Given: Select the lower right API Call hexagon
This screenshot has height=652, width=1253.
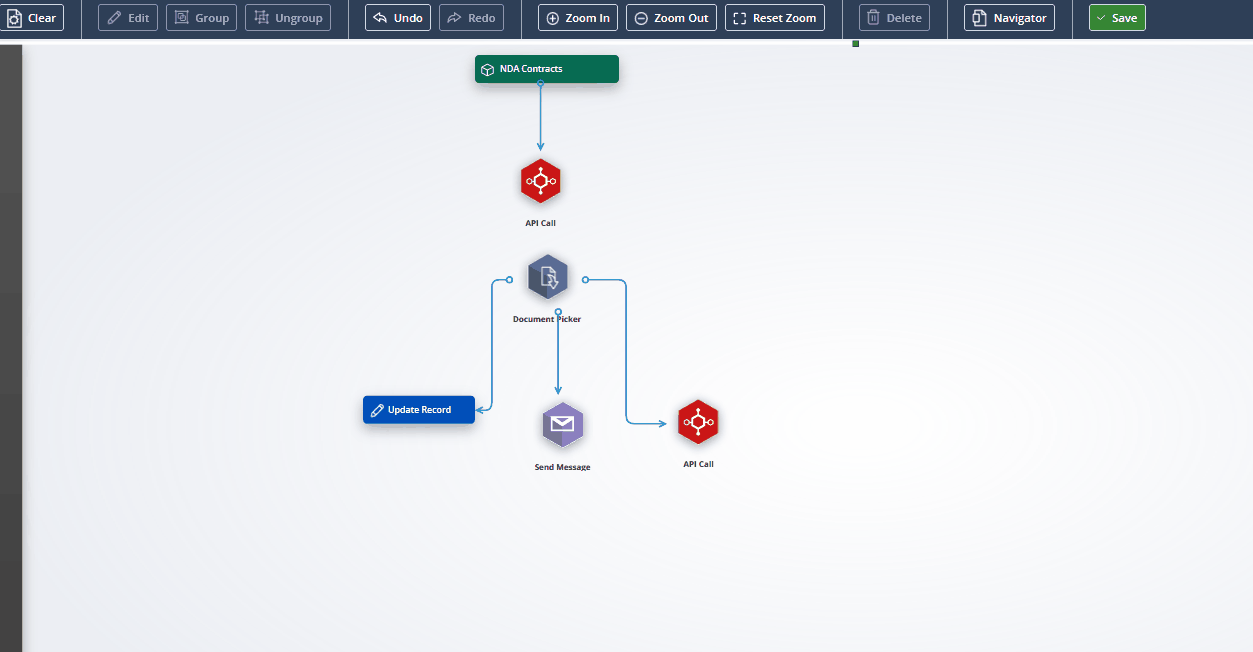Looking at the screenshot, I should tap(698, 422).
